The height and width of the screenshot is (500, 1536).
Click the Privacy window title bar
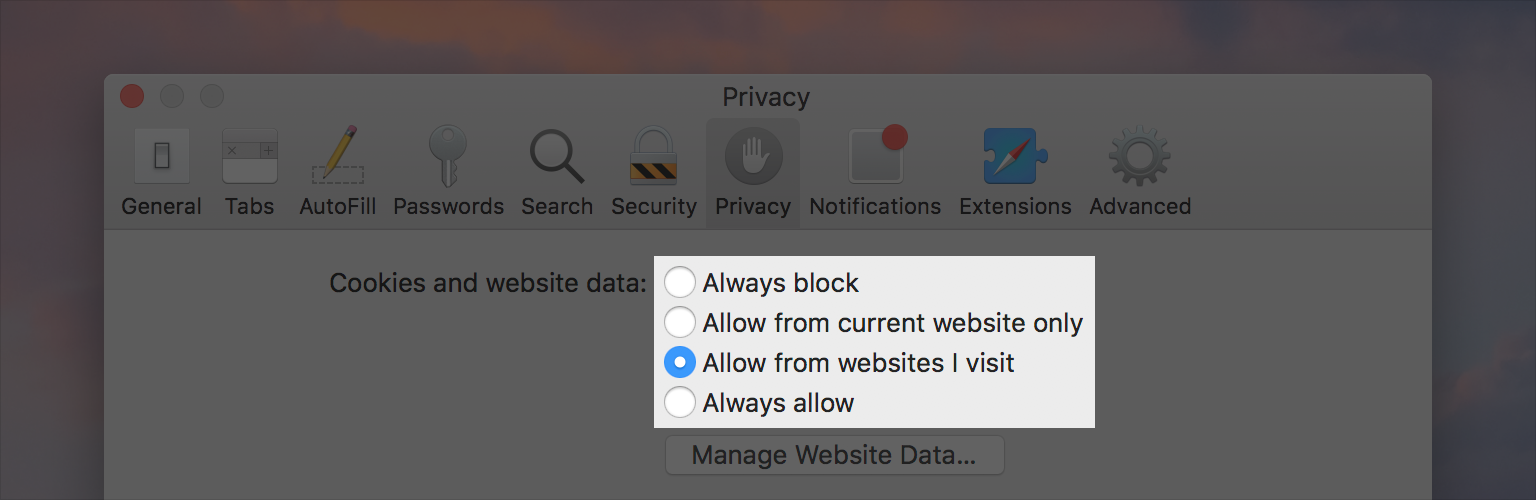click(766, 97)
